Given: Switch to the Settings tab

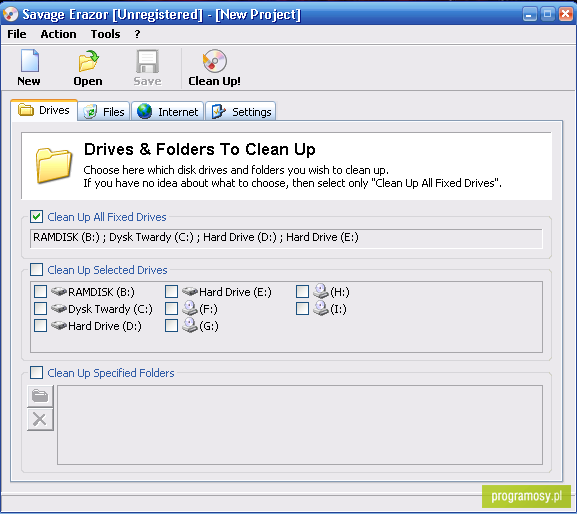Looking at the screenshot, I should tap(241, 111).
